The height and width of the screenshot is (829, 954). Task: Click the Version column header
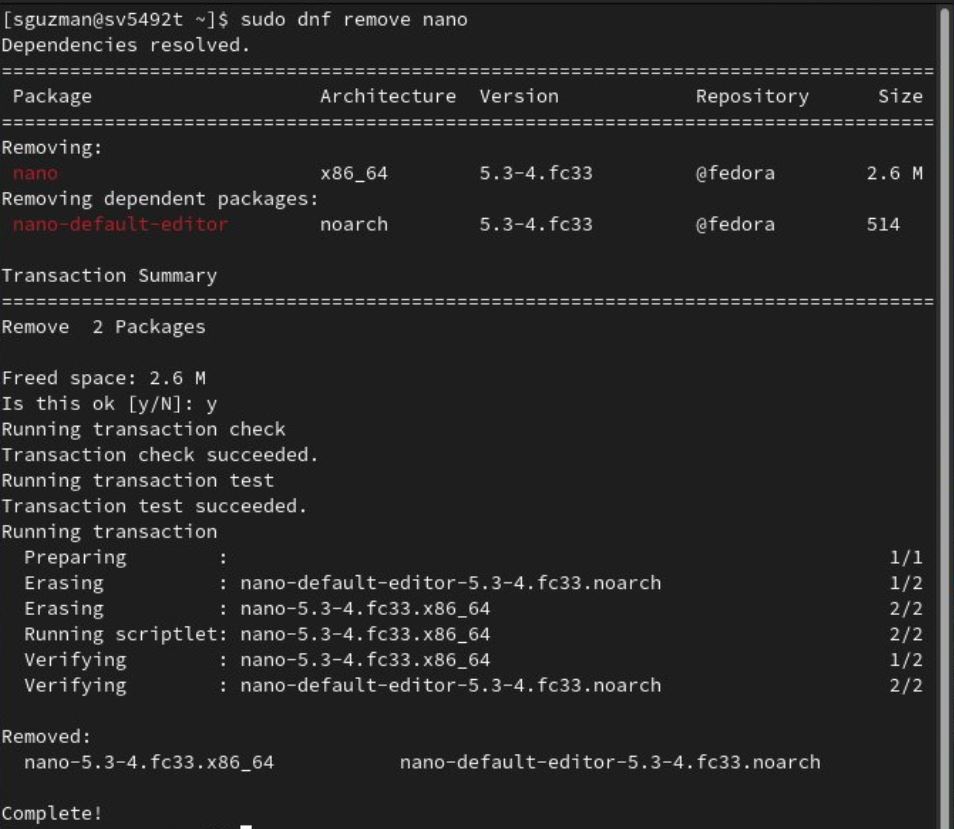tap(519, 97)
